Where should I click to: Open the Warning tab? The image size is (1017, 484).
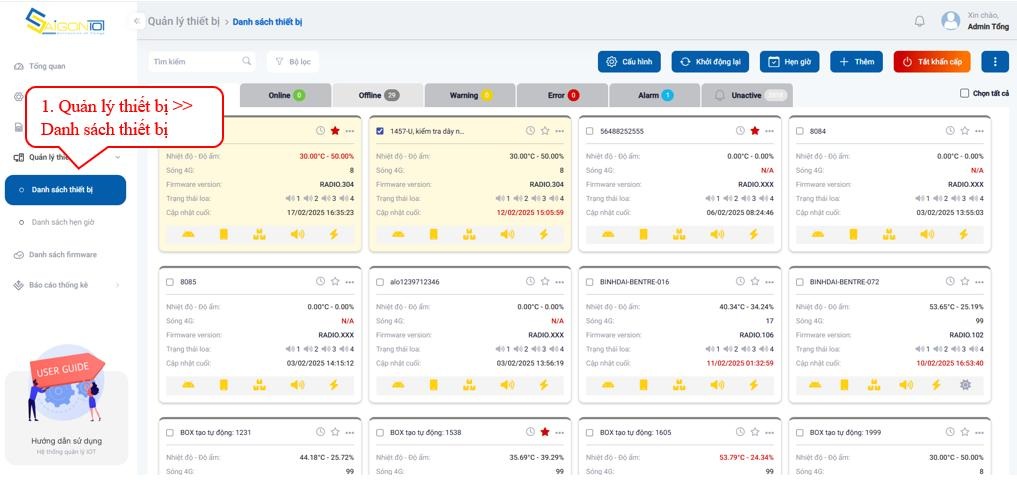tap(470, 95)
